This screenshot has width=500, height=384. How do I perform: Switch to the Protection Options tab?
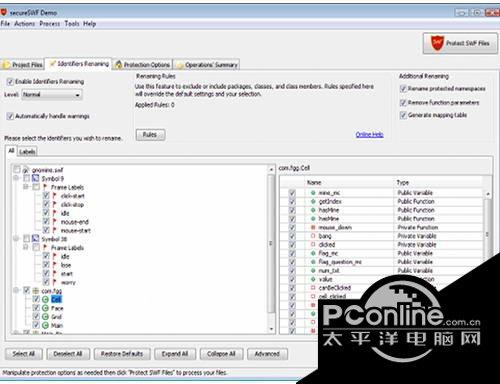143,65
